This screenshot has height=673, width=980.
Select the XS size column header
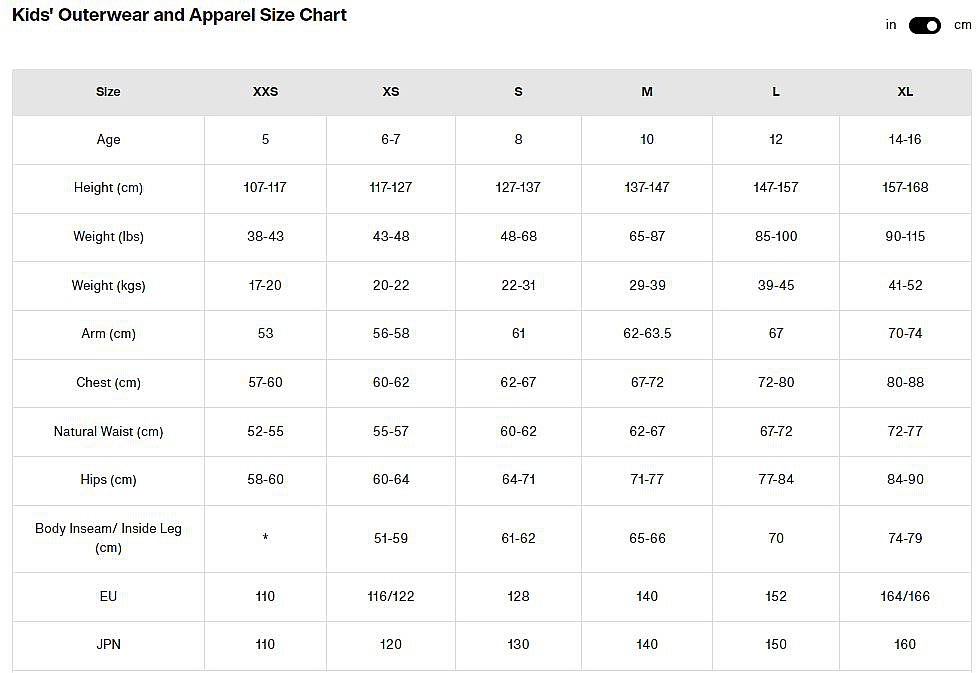tap(391, 91)
